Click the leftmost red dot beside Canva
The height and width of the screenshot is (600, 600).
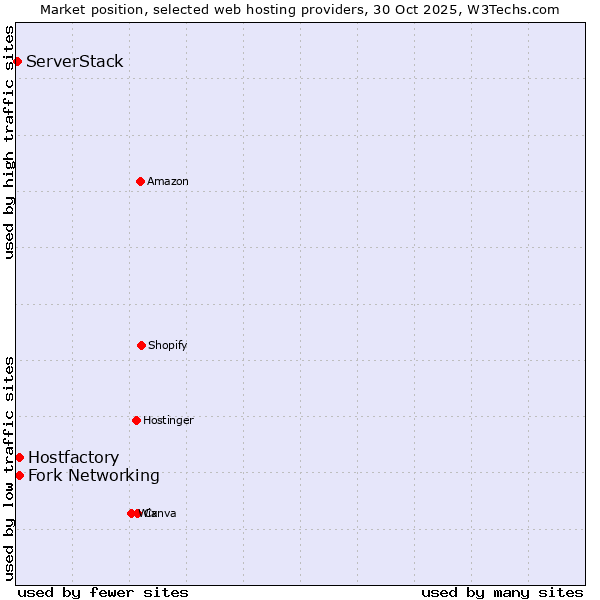131,513
